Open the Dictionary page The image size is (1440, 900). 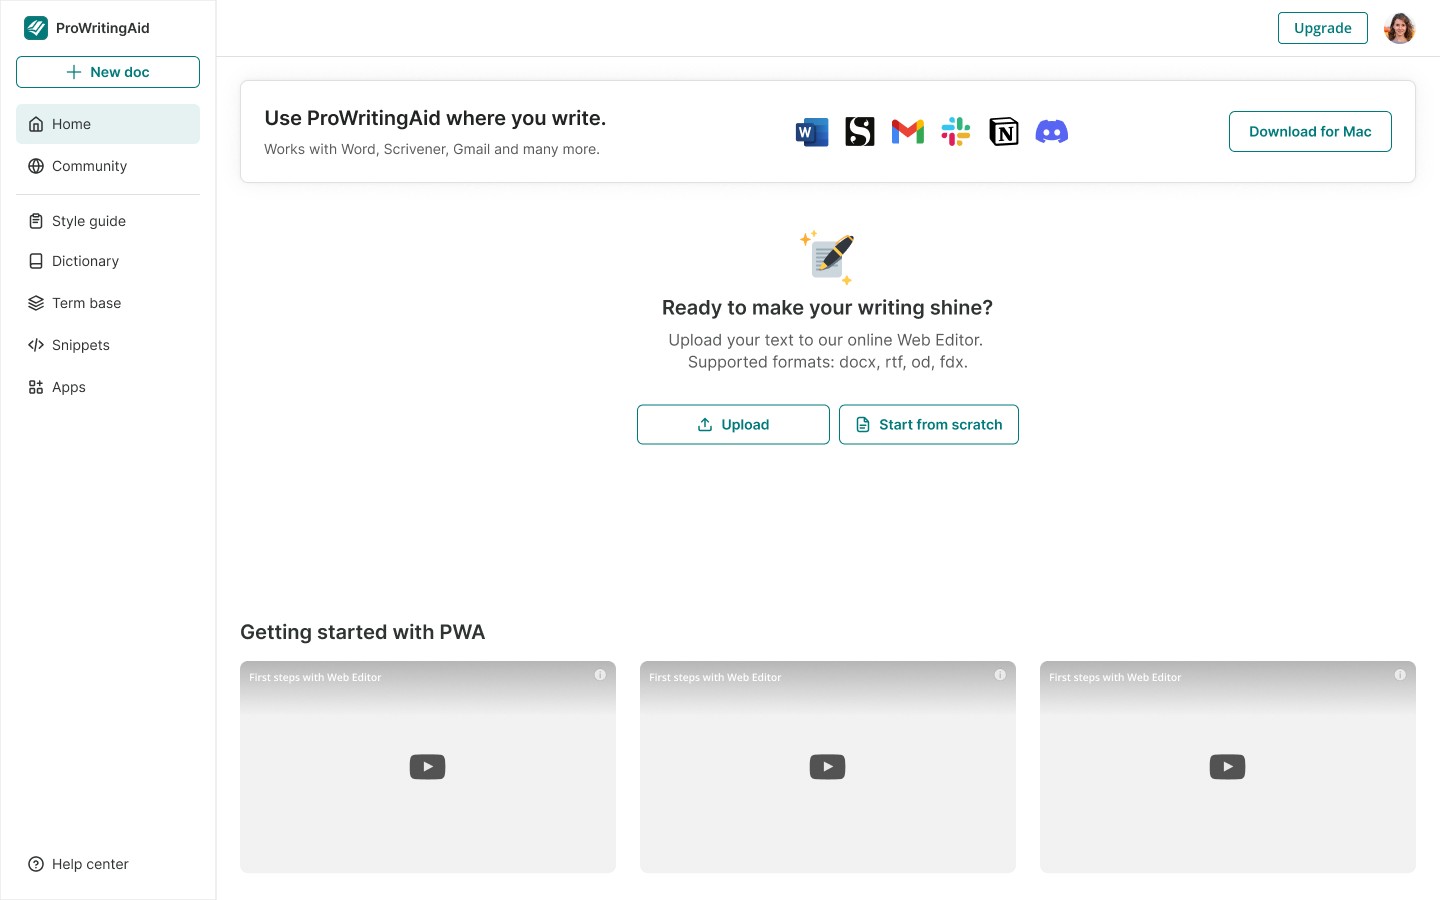tap(108, 261)
